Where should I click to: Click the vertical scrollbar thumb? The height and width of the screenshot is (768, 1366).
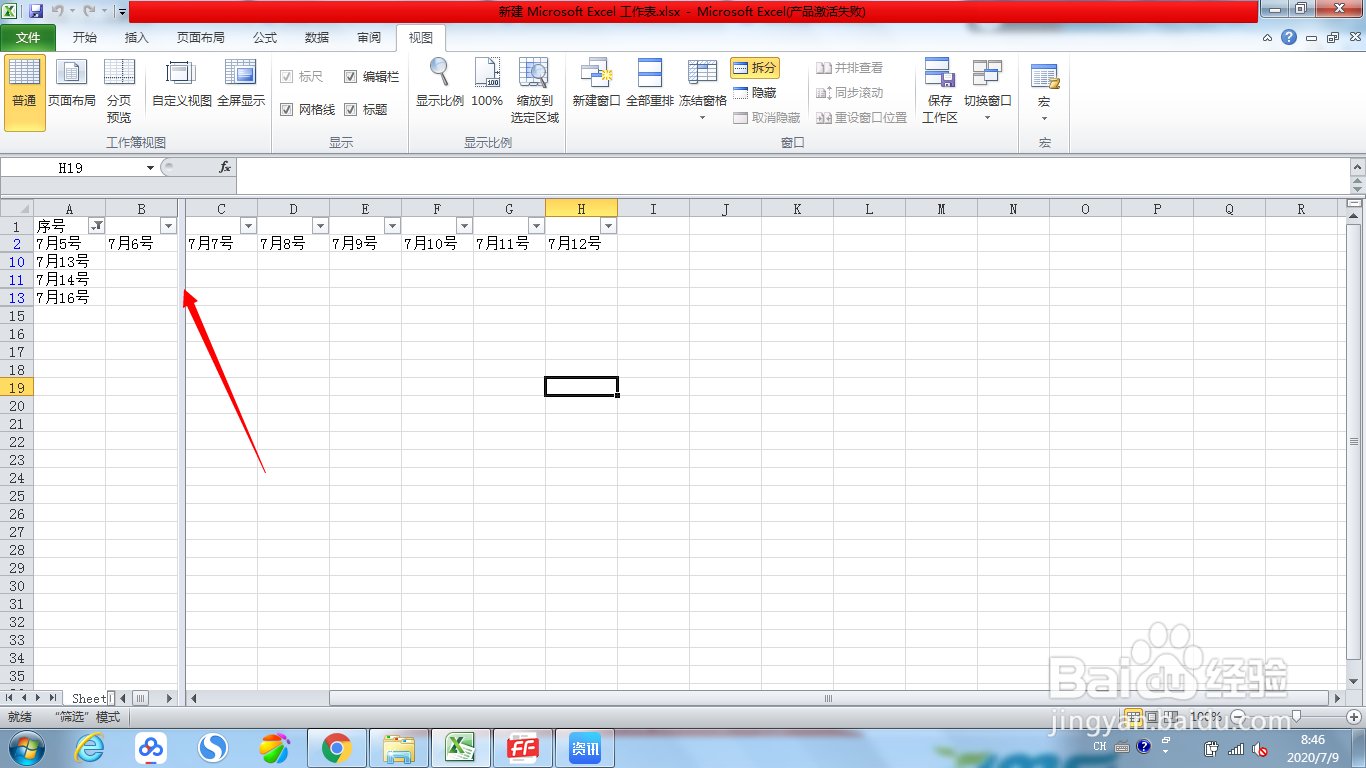click(x=1355, y=440)
